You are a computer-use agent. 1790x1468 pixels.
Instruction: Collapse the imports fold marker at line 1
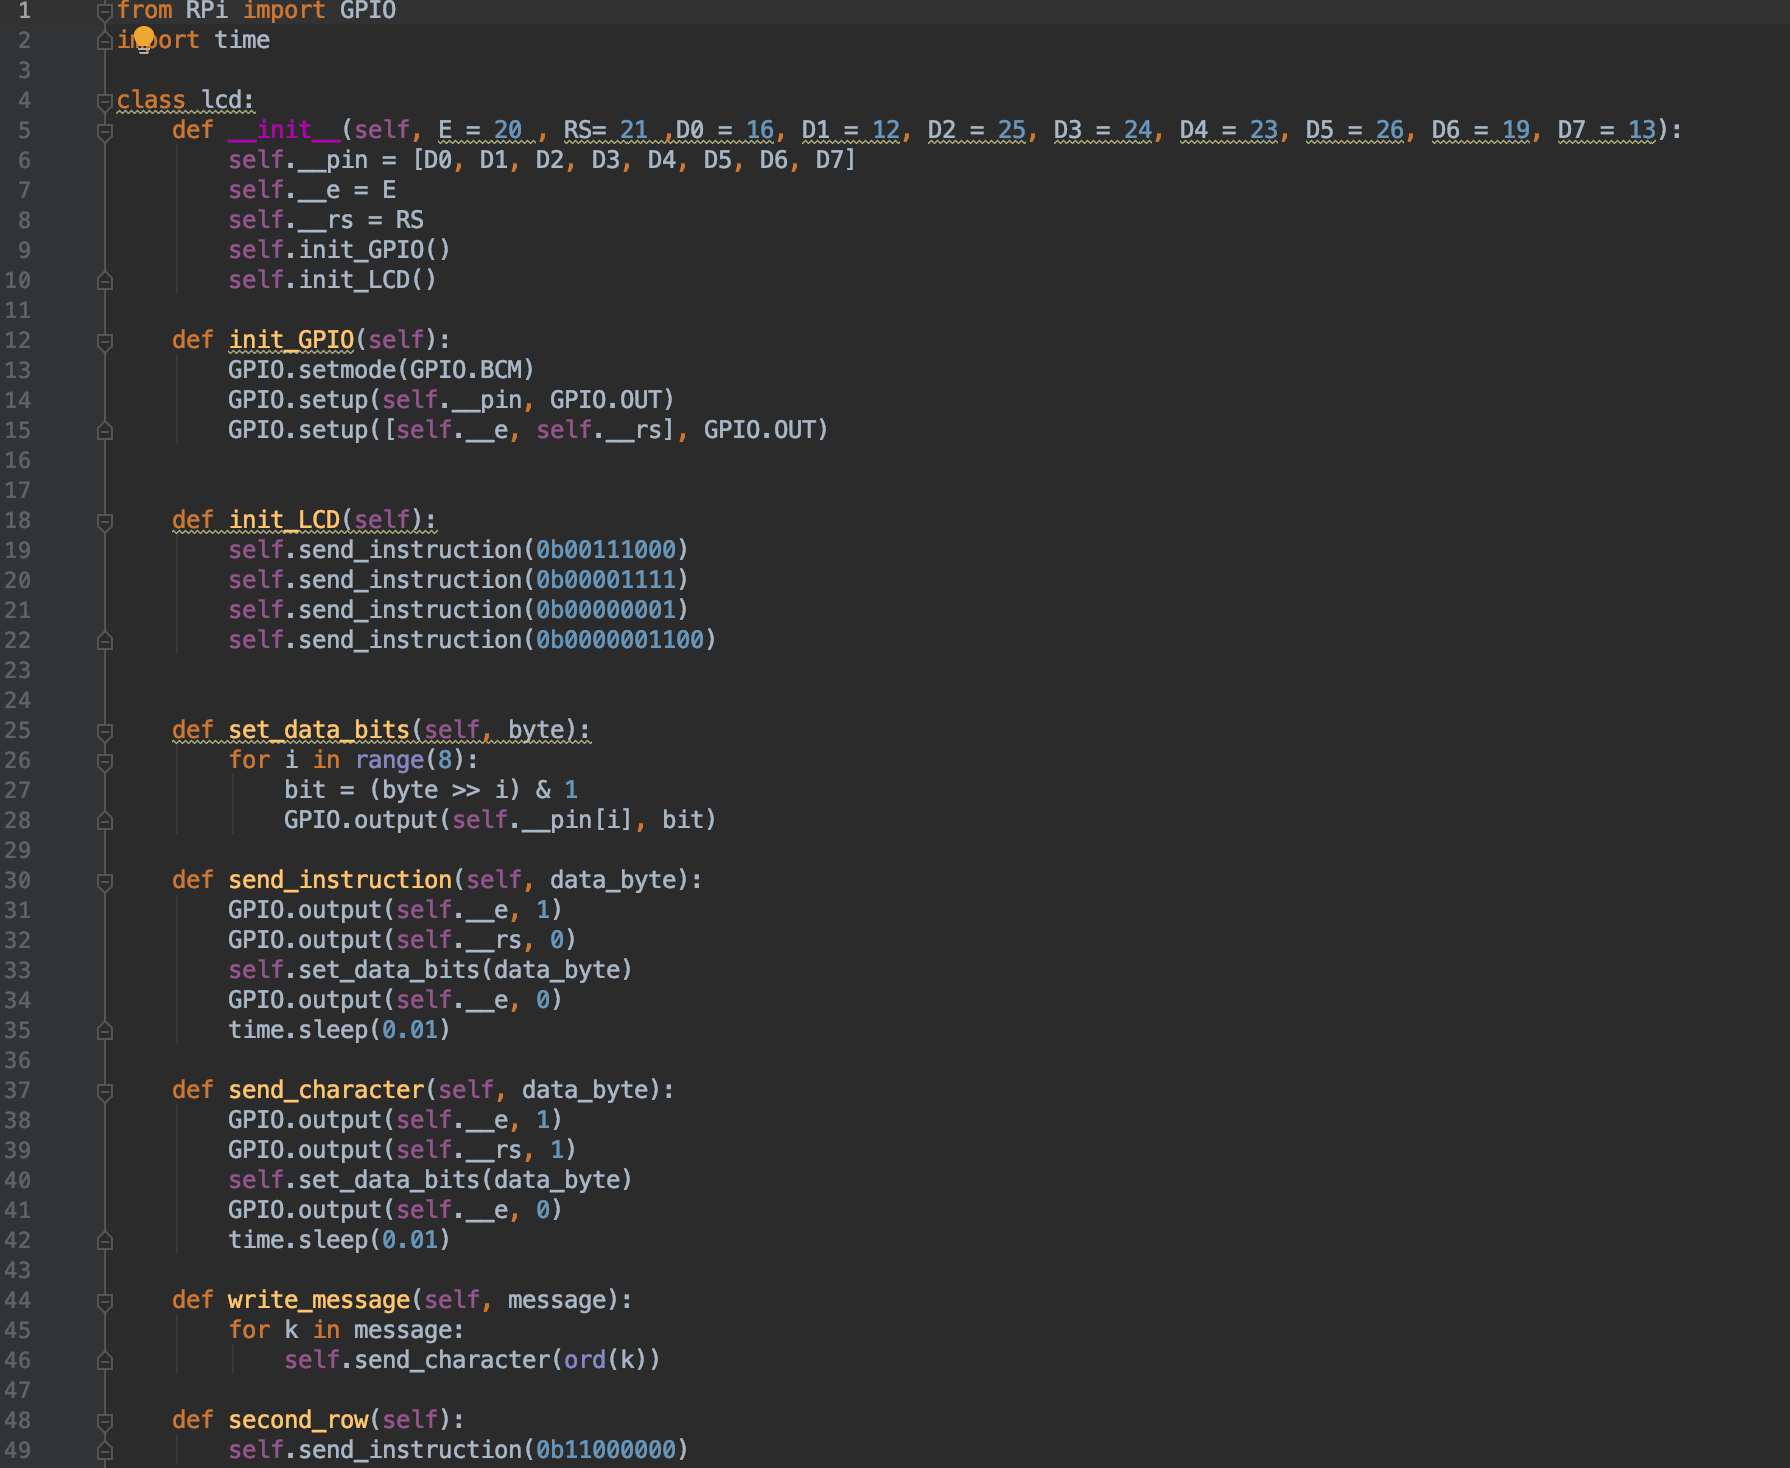[x=104, y=11]
